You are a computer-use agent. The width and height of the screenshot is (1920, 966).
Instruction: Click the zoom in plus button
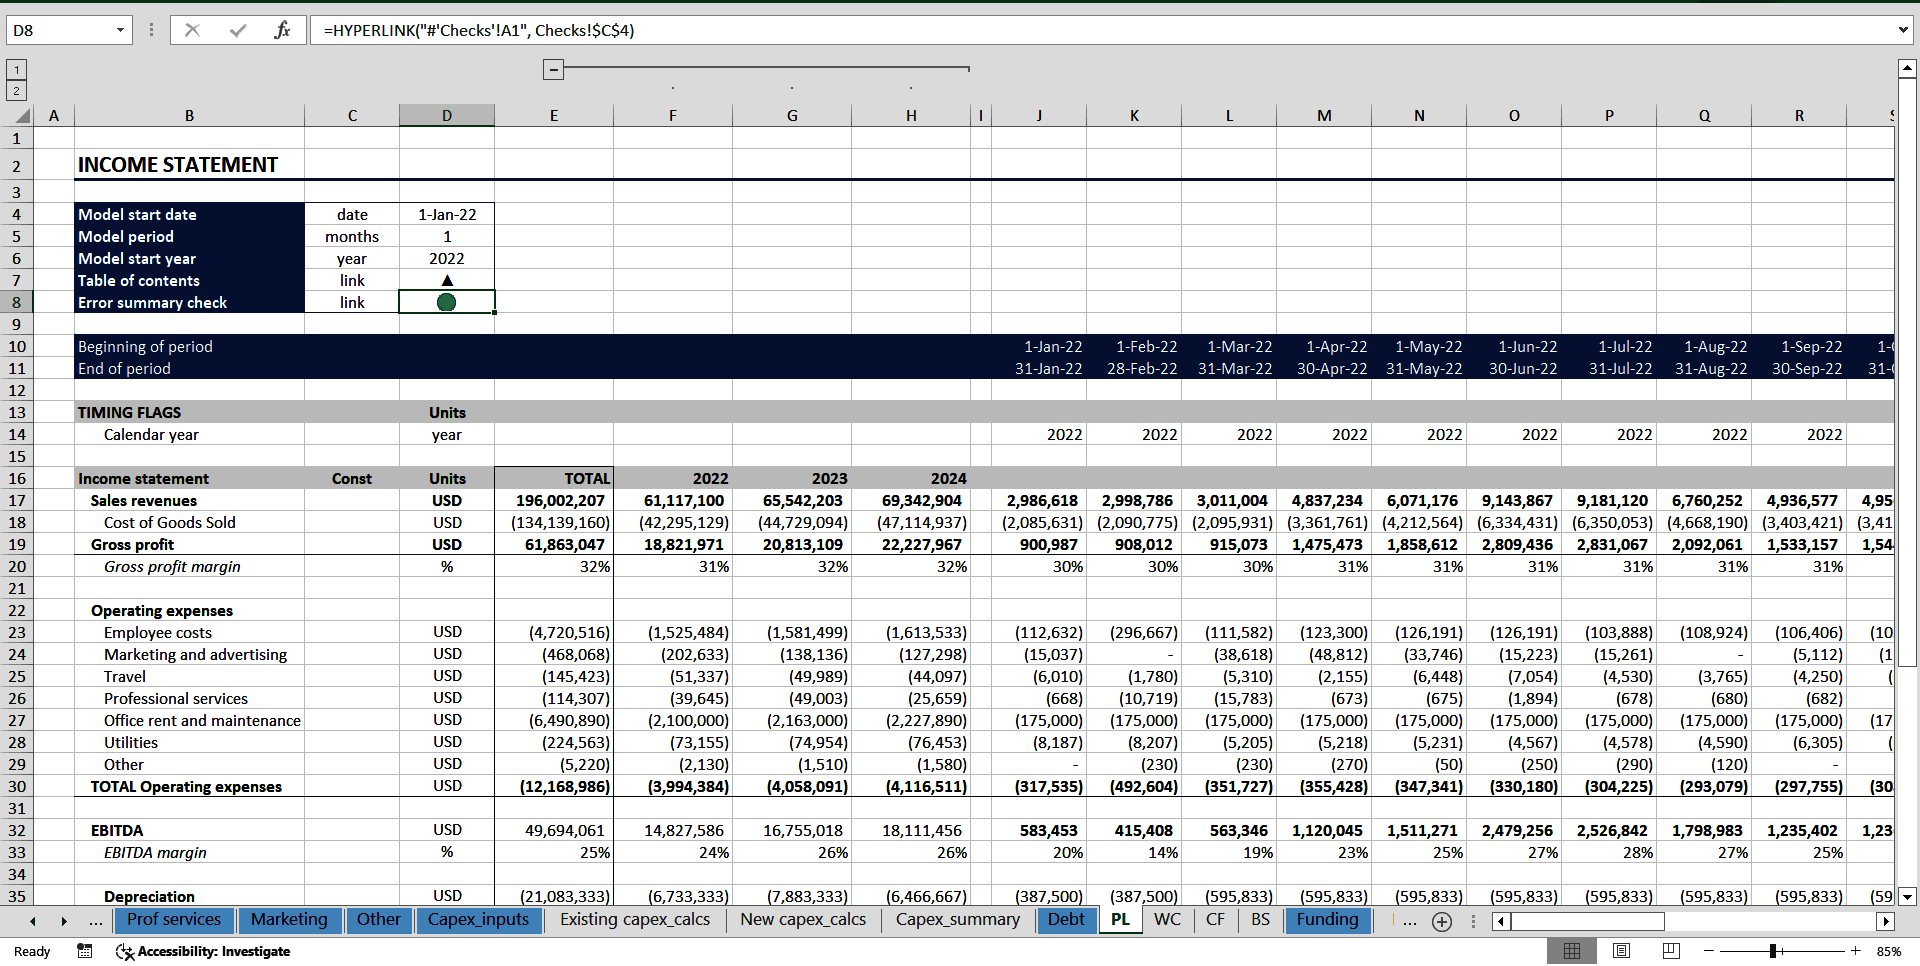[x=1855, y=951]
